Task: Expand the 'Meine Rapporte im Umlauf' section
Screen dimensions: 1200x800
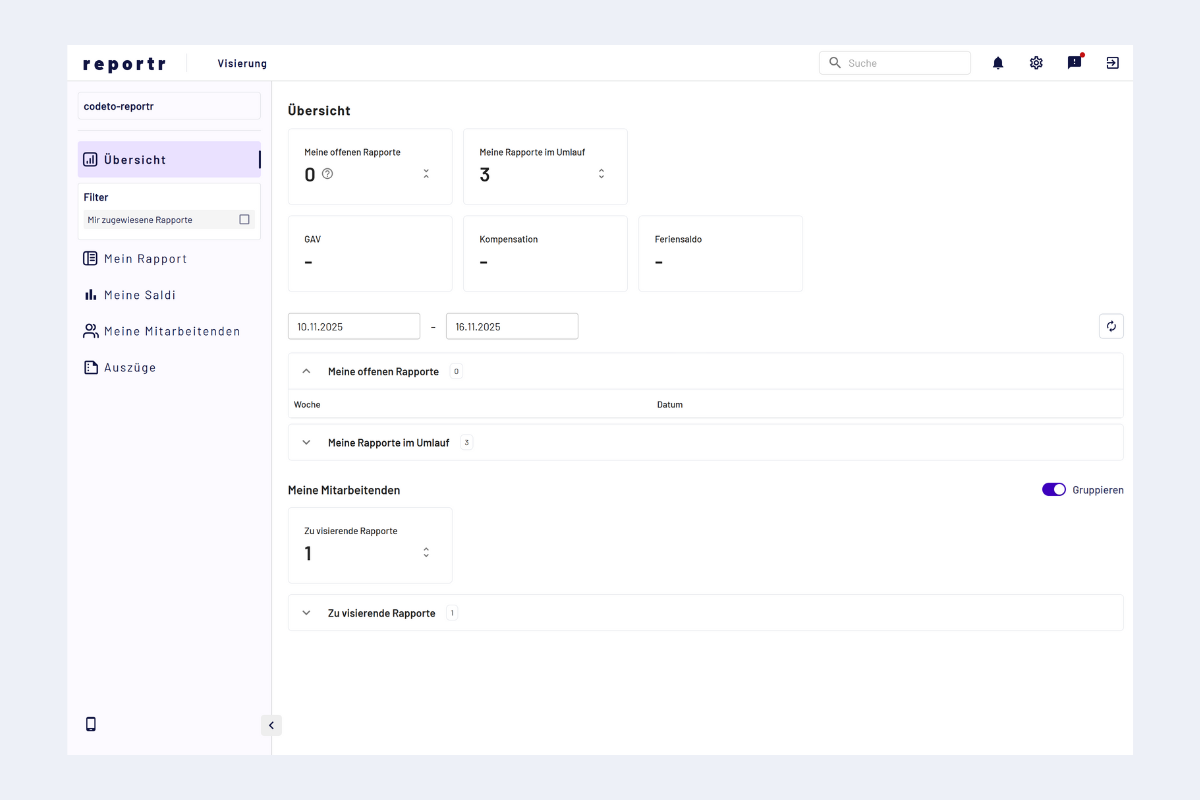Action: (x=306, y=442)
